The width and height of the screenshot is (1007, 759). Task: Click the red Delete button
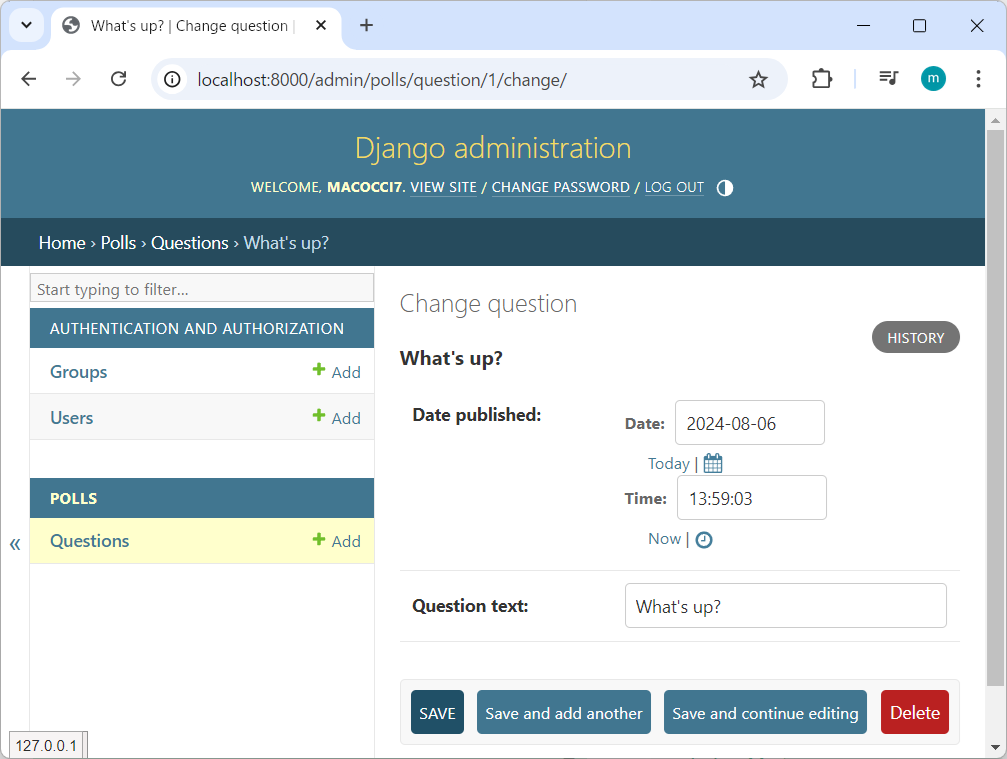pos(914,713)
